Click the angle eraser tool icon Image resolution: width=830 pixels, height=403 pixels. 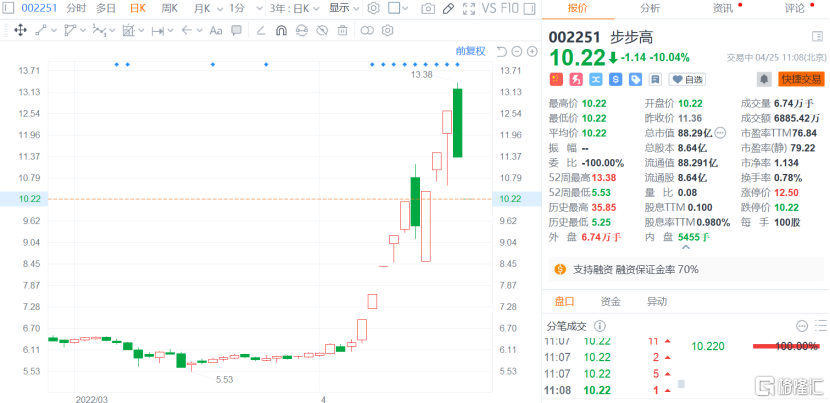(x=260, y=30)
